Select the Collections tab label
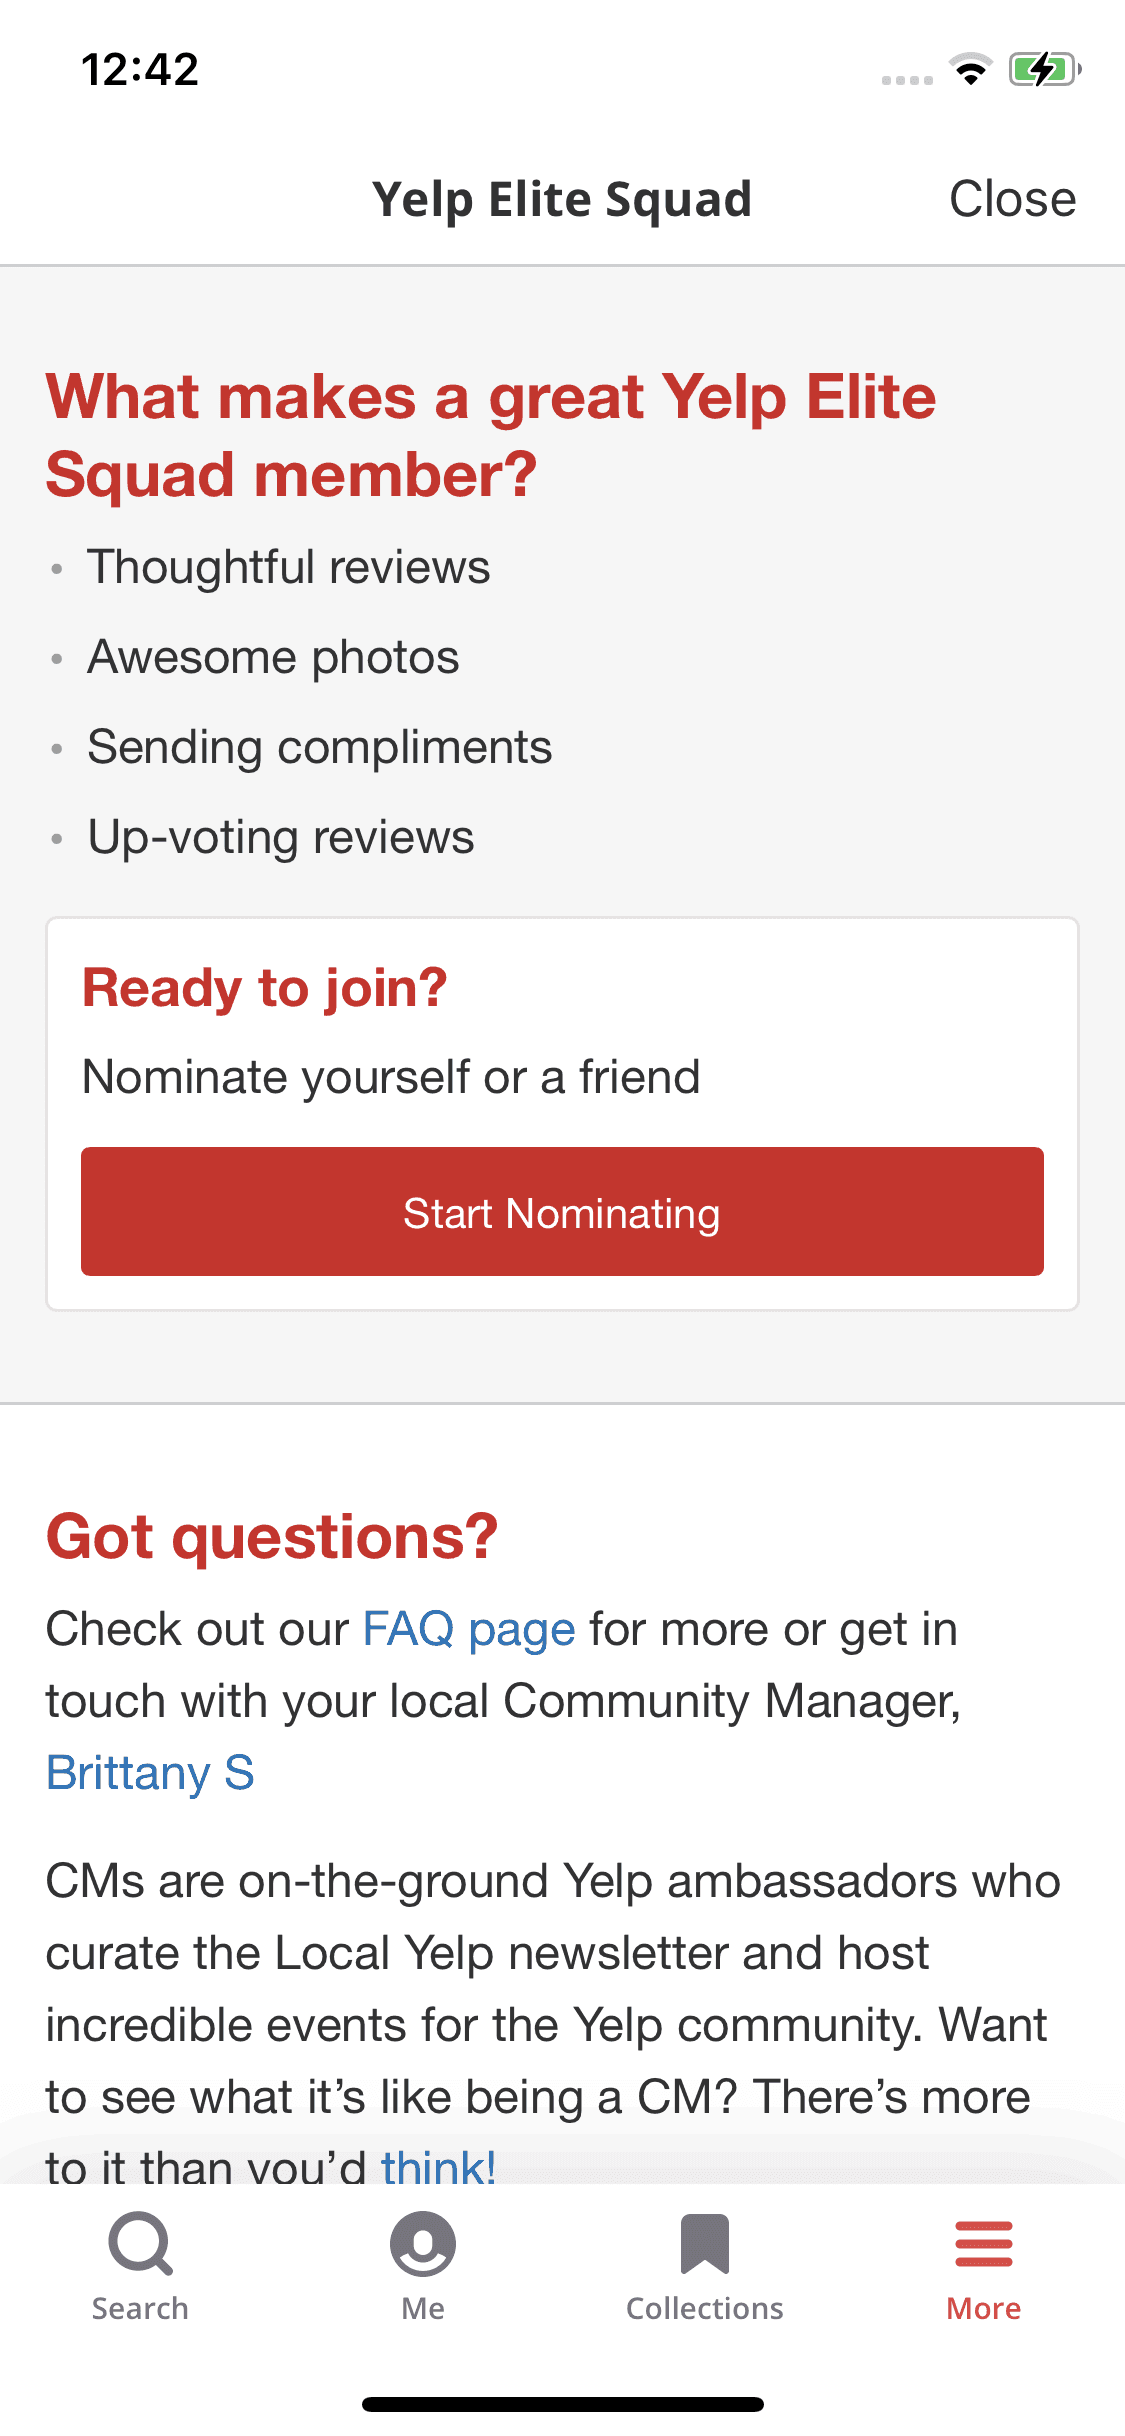Image resolution: width=1125 pixels, height=2436 pixels. click(705, 2308)
